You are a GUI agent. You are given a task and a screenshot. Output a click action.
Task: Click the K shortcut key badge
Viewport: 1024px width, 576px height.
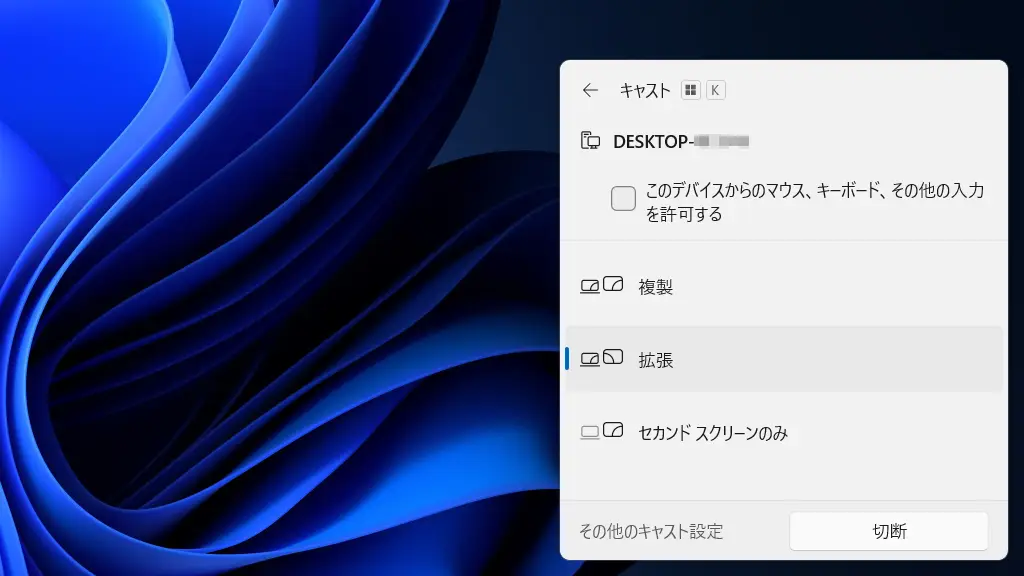click(x=715, y=90)
